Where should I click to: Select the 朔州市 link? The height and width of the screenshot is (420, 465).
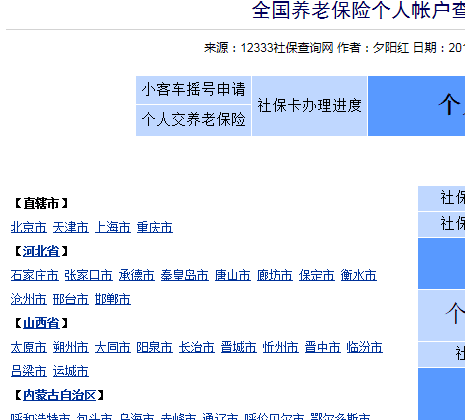(71, 347)
